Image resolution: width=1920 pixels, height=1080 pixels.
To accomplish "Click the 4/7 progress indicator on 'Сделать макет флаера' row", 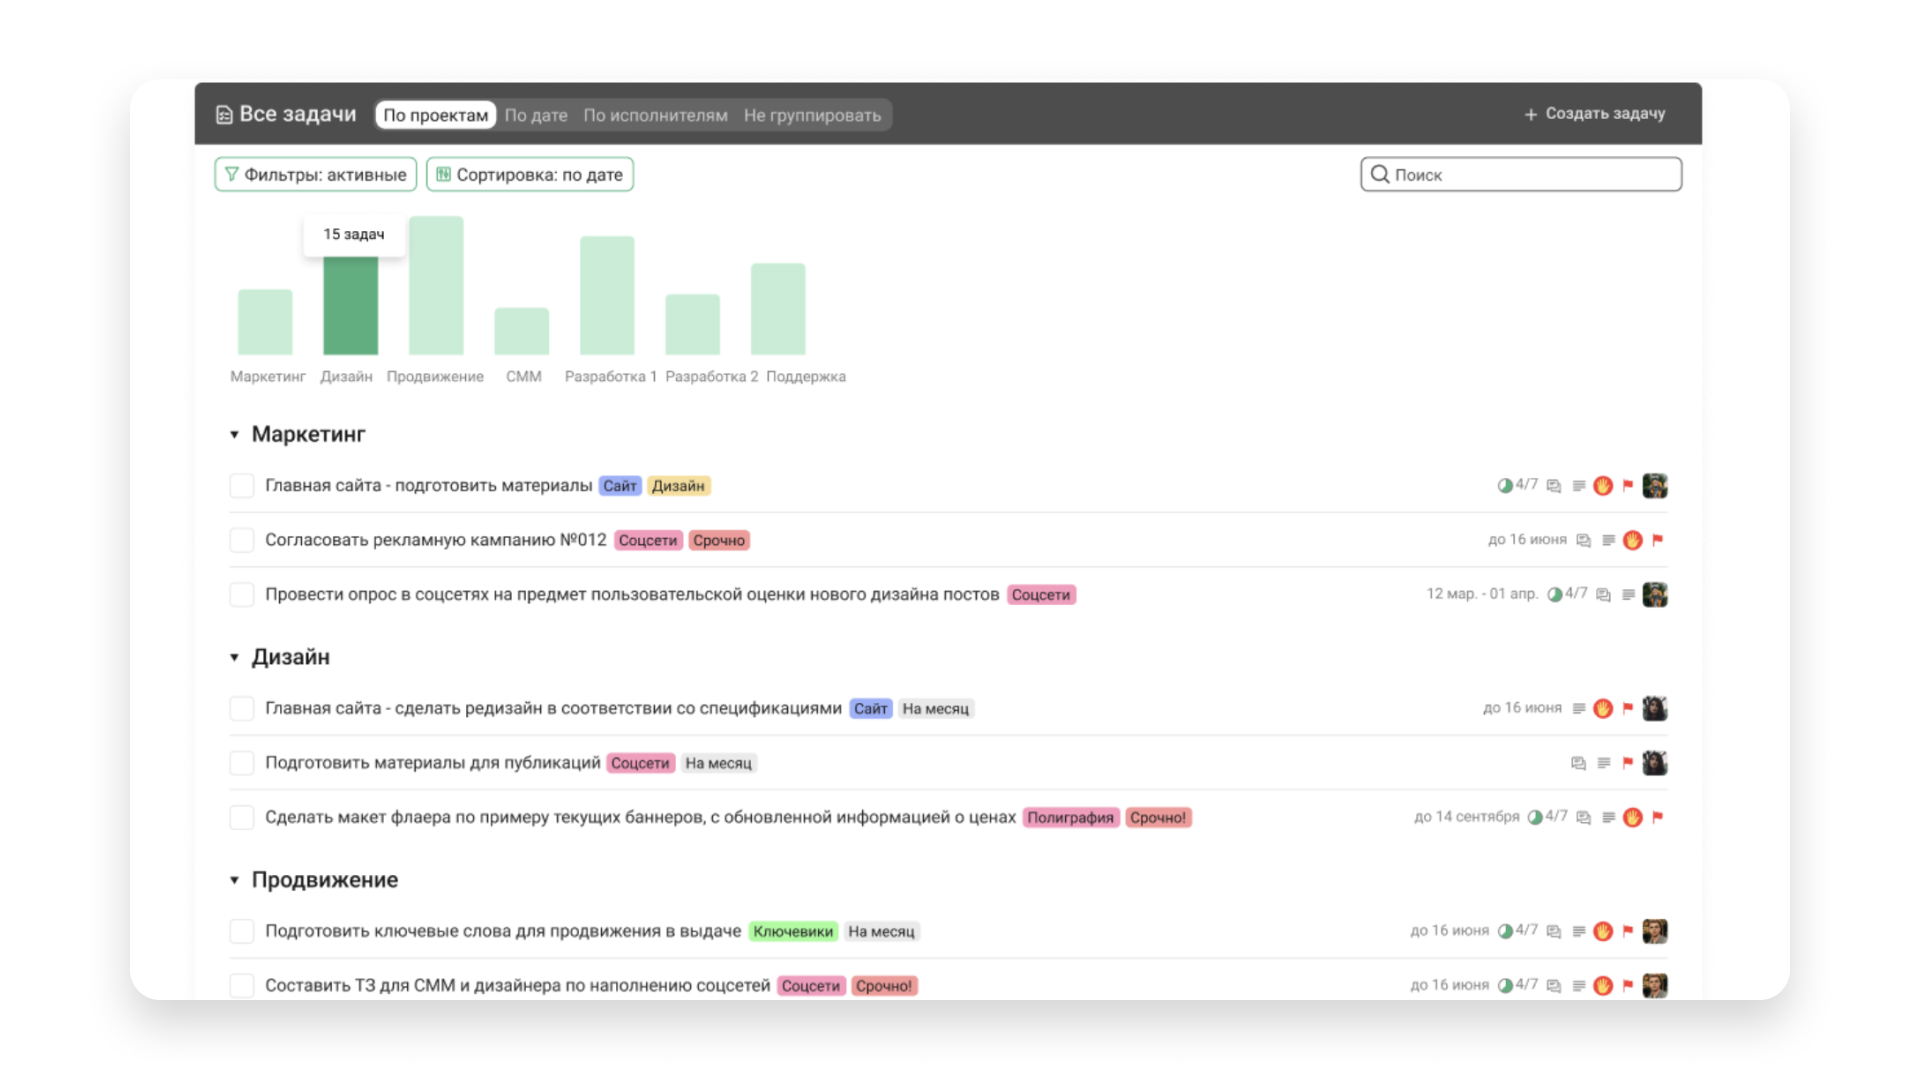I will coord(1547,817).
